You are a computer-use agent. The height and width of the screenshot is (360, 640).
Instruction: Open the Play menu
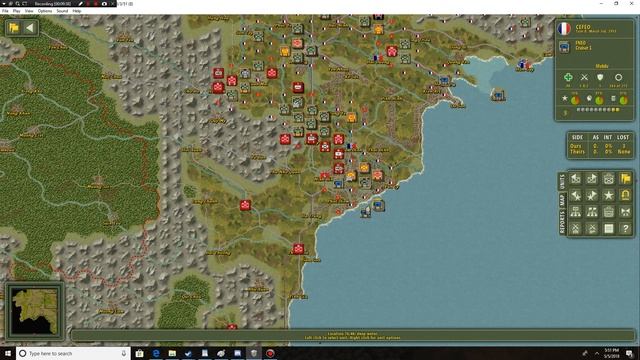(x=16, y=11)
